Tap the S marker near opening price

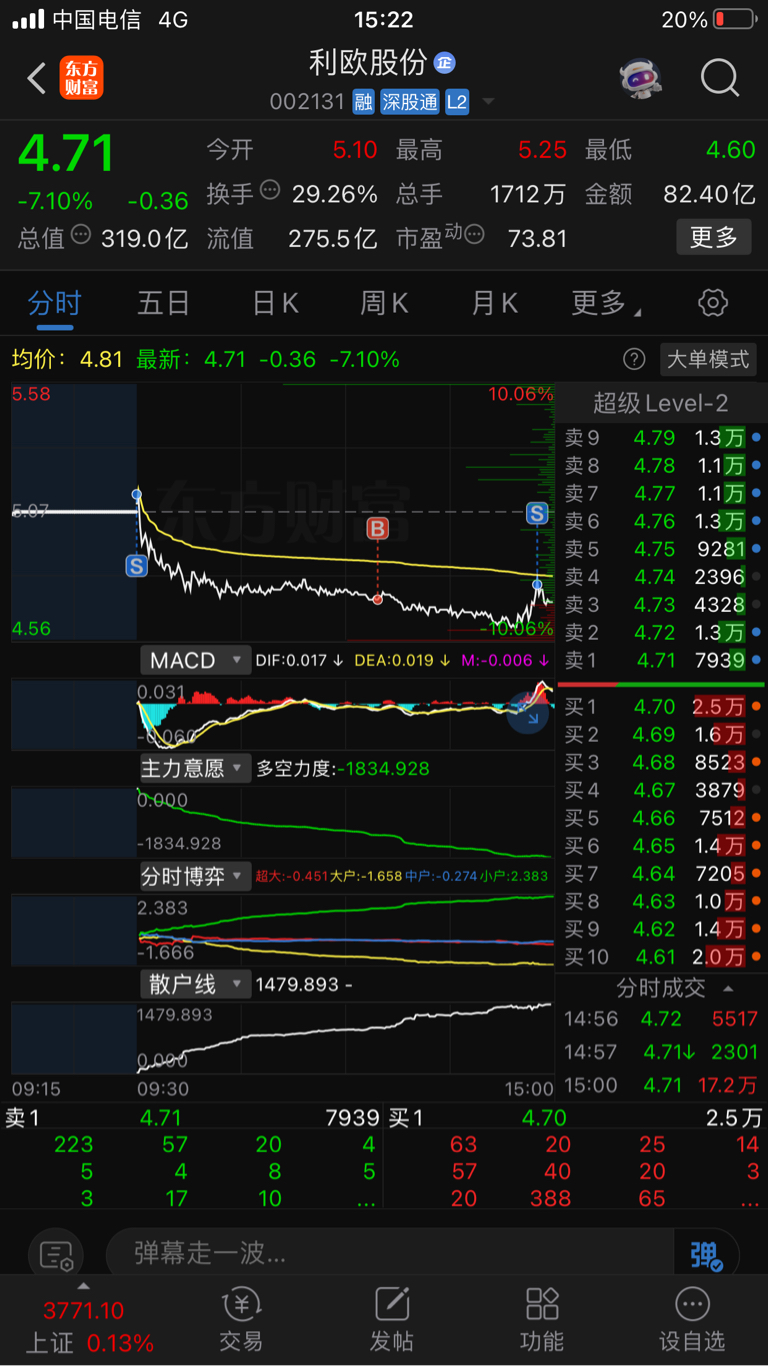pyautogui.click(x=137, y=566)
